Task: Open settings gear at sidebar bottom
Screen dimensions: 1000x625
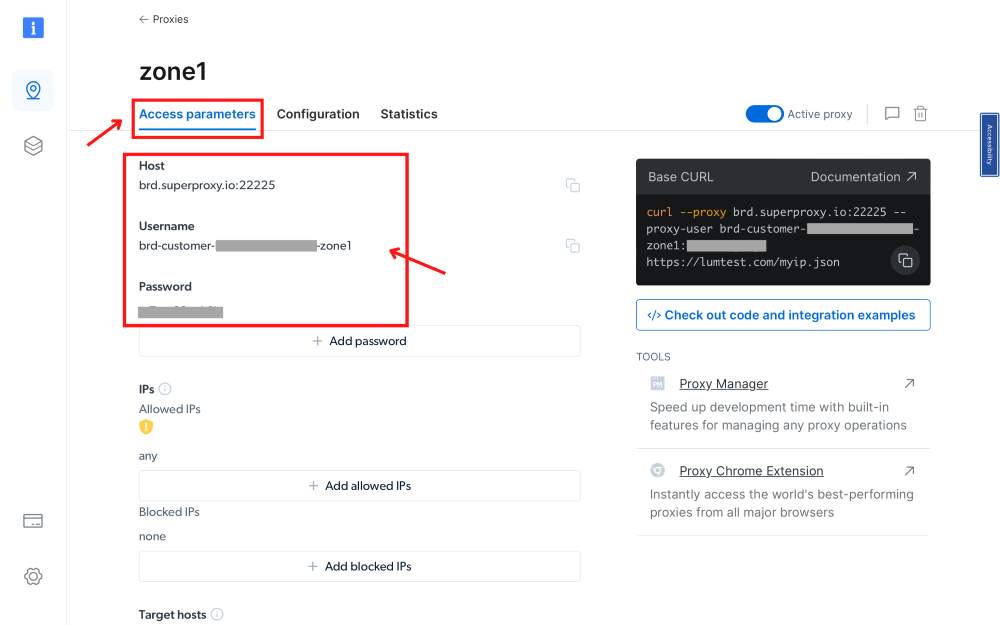Action: [33, 576]
